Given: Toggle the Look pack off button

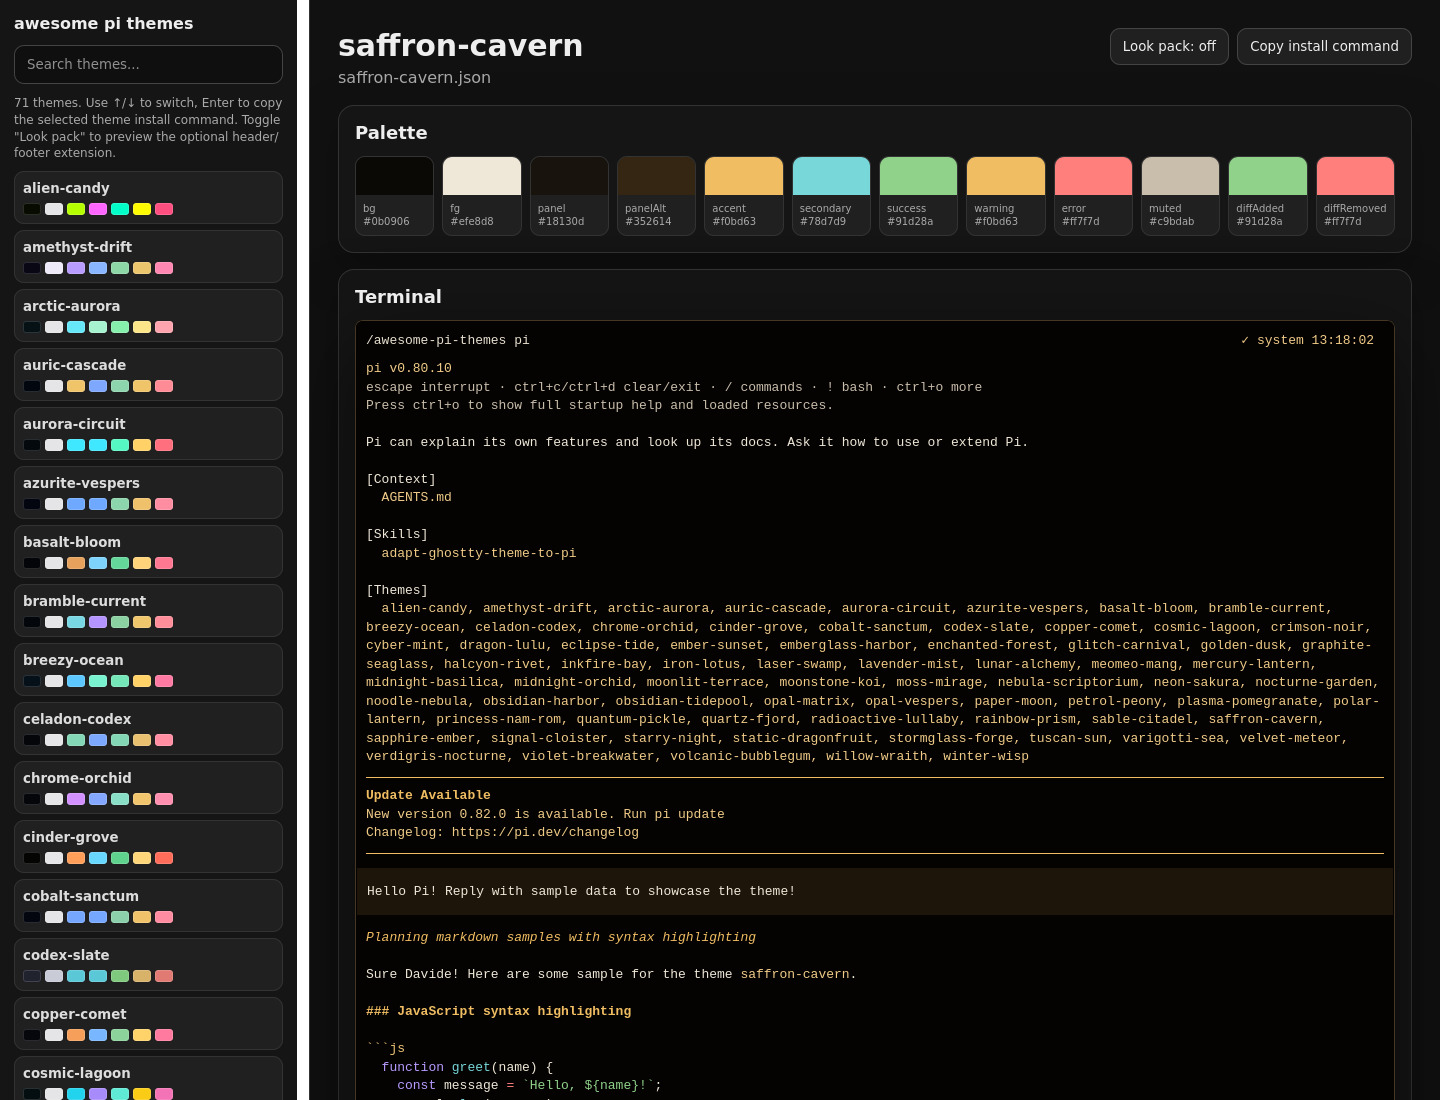Looking at the screenshot, I should pyautogui.click(x=1169, y=46).
